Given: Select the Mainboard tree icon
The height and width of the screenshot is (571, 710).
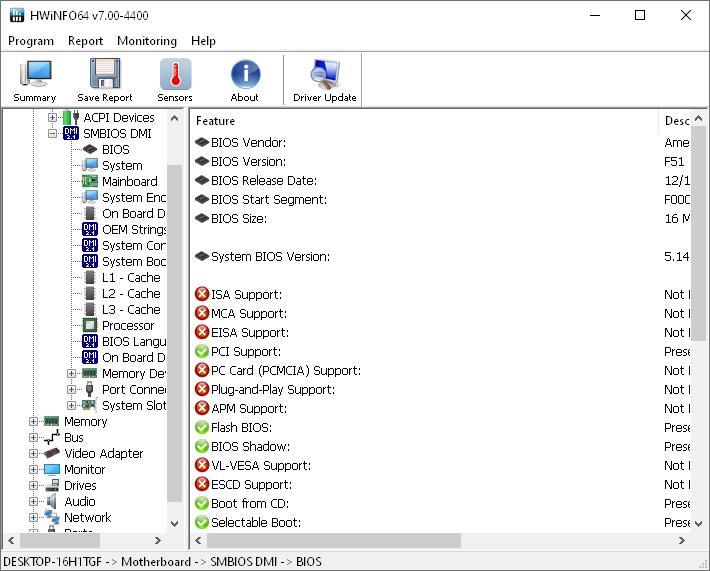Looking at the screenshot, I should pos(90,181).
